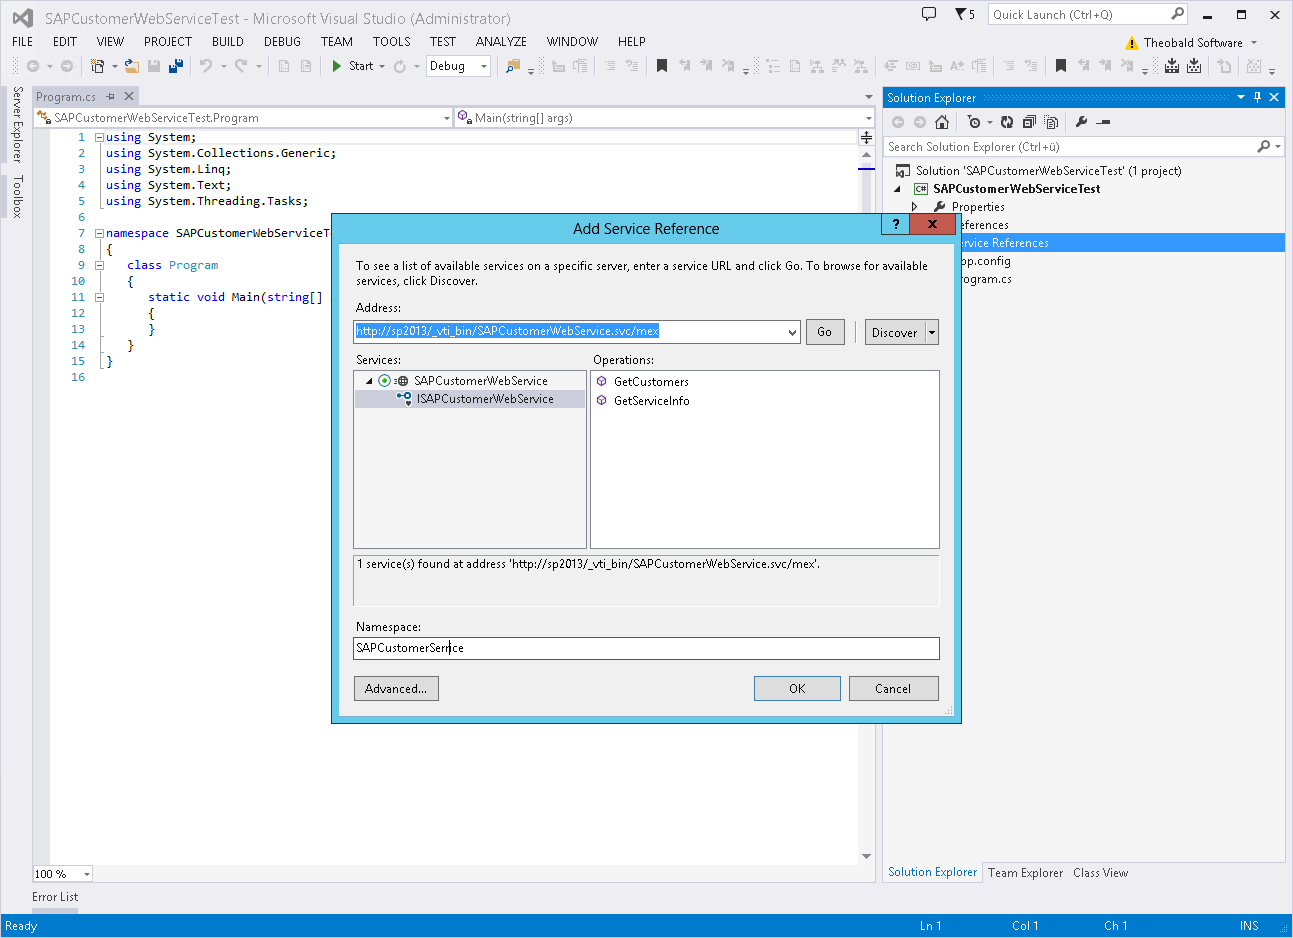Click the Save All toolbar icon
1293x938 pixels.
176,66
